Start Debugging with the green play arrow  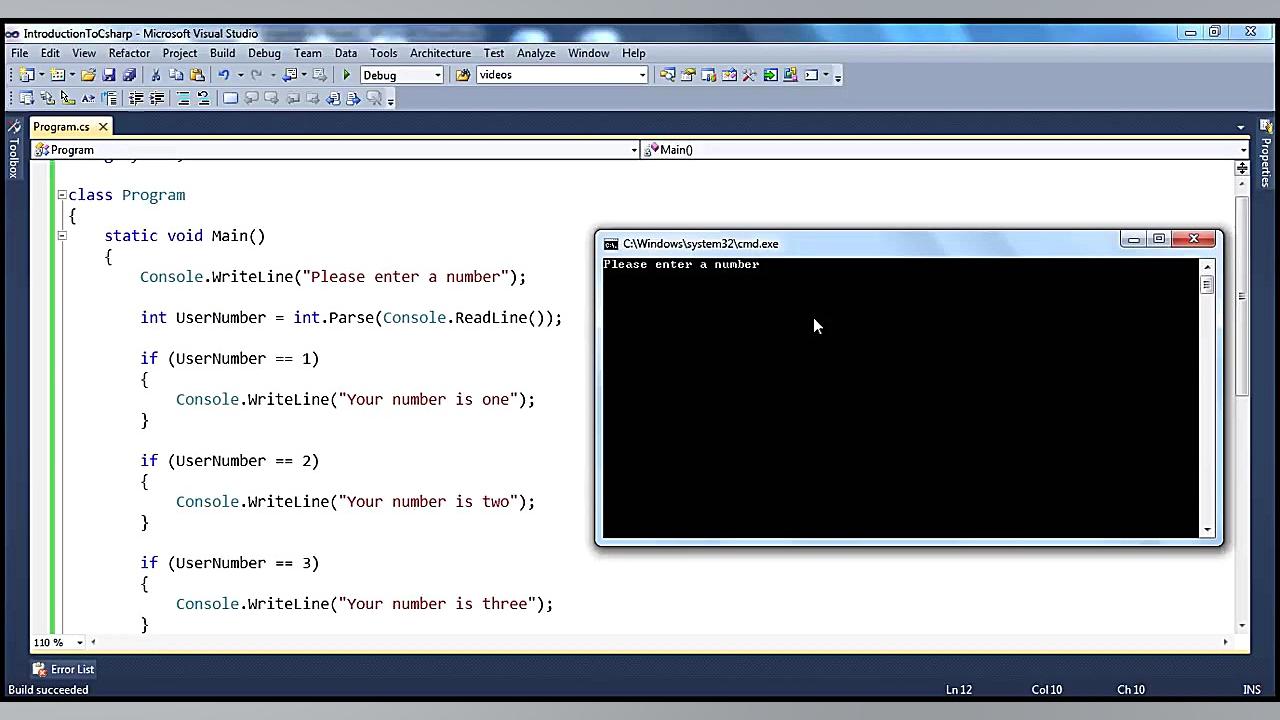coord(346,75)
